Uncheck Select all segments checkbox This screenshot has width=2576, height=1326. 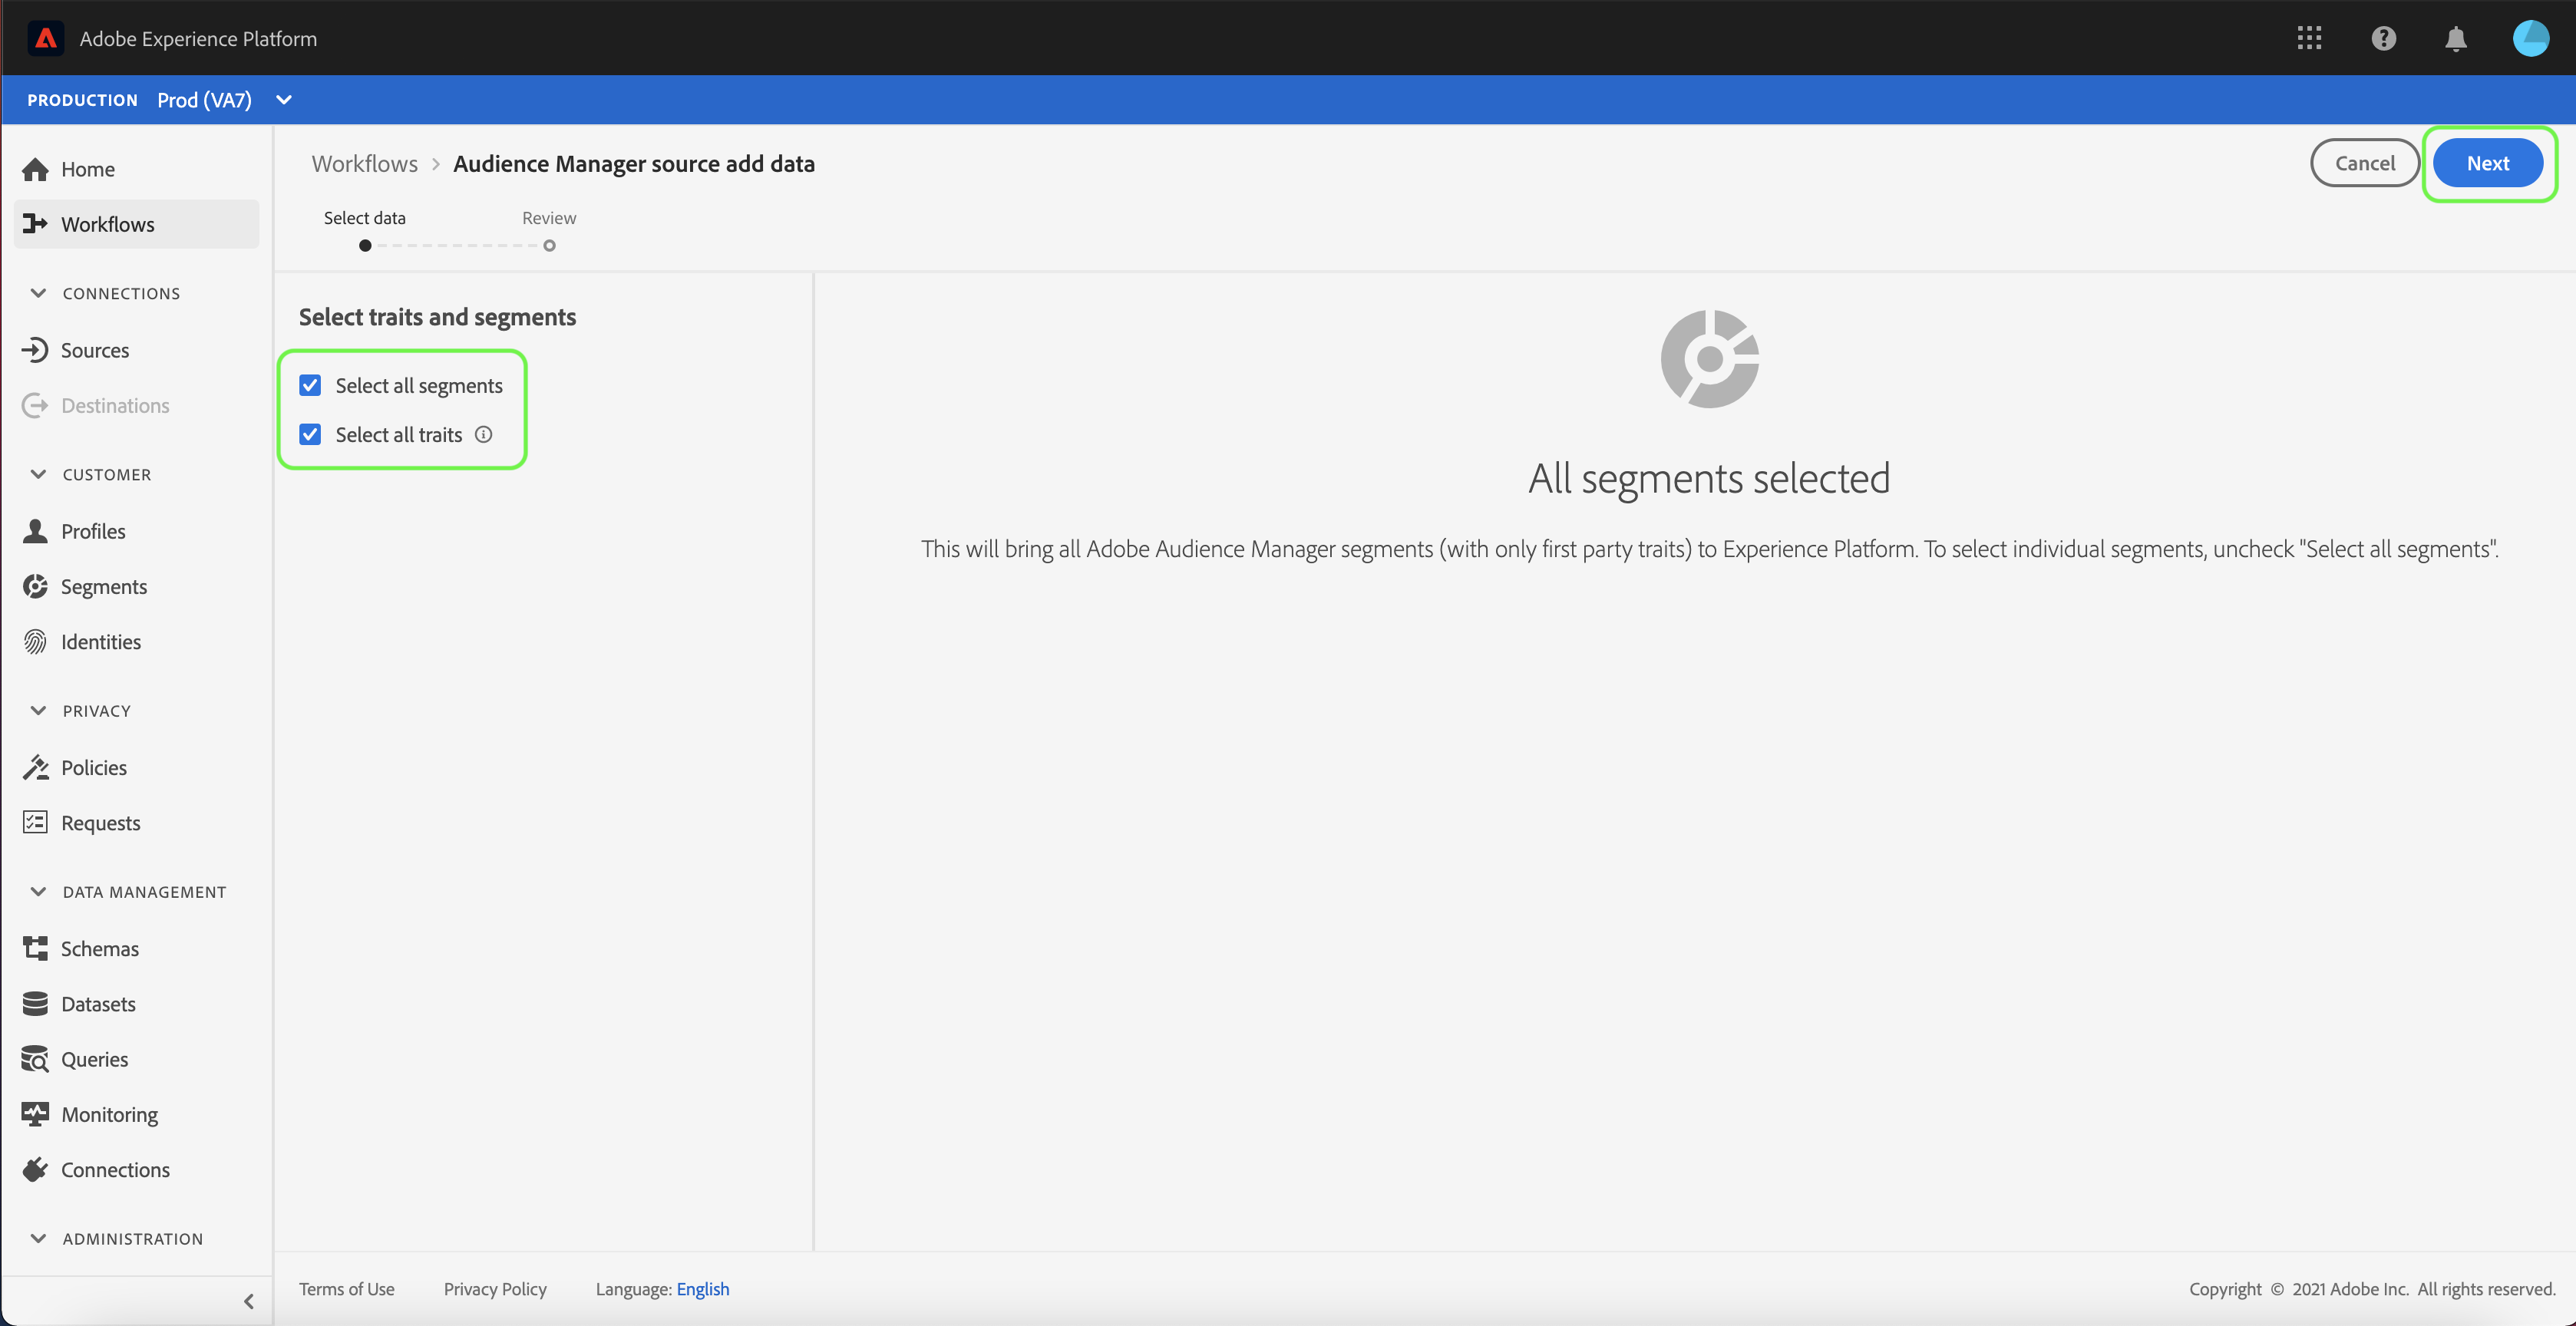310,385
